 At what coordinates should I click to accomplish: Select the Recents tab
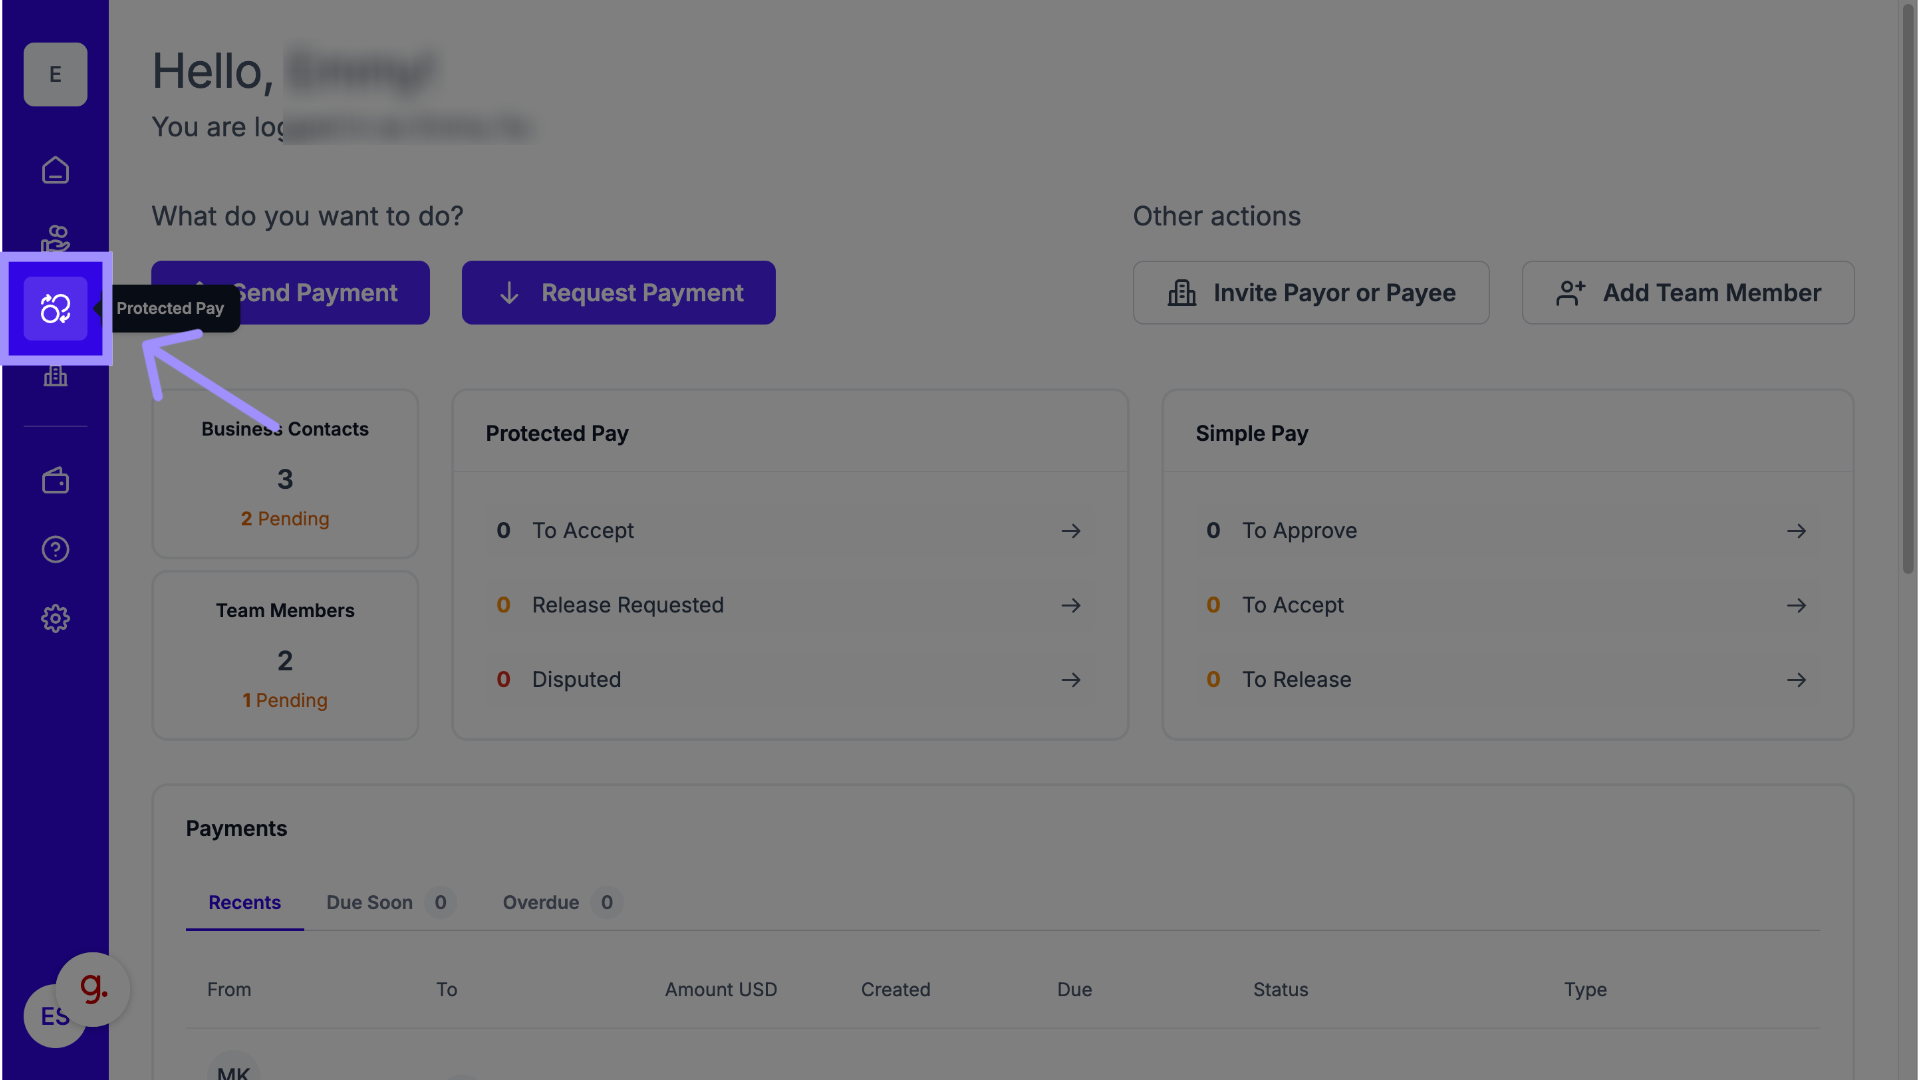pos(244,902)
